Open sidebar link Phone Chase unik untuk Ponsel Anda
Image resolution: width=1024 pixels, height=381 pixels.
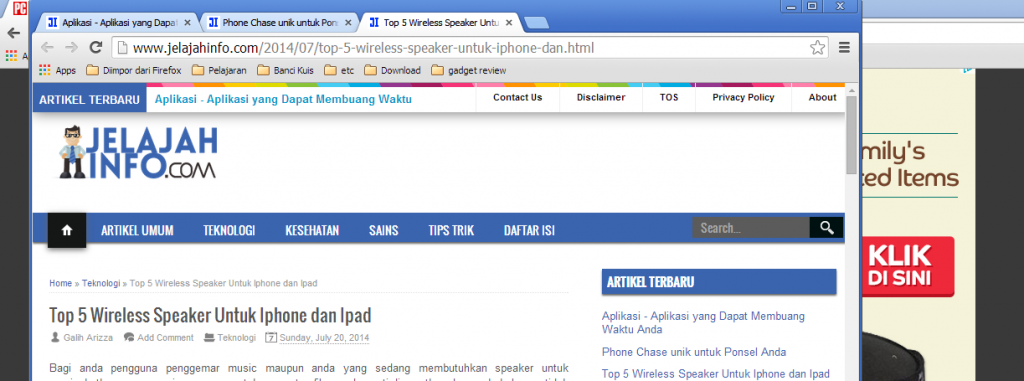click(x=694, y=352)
